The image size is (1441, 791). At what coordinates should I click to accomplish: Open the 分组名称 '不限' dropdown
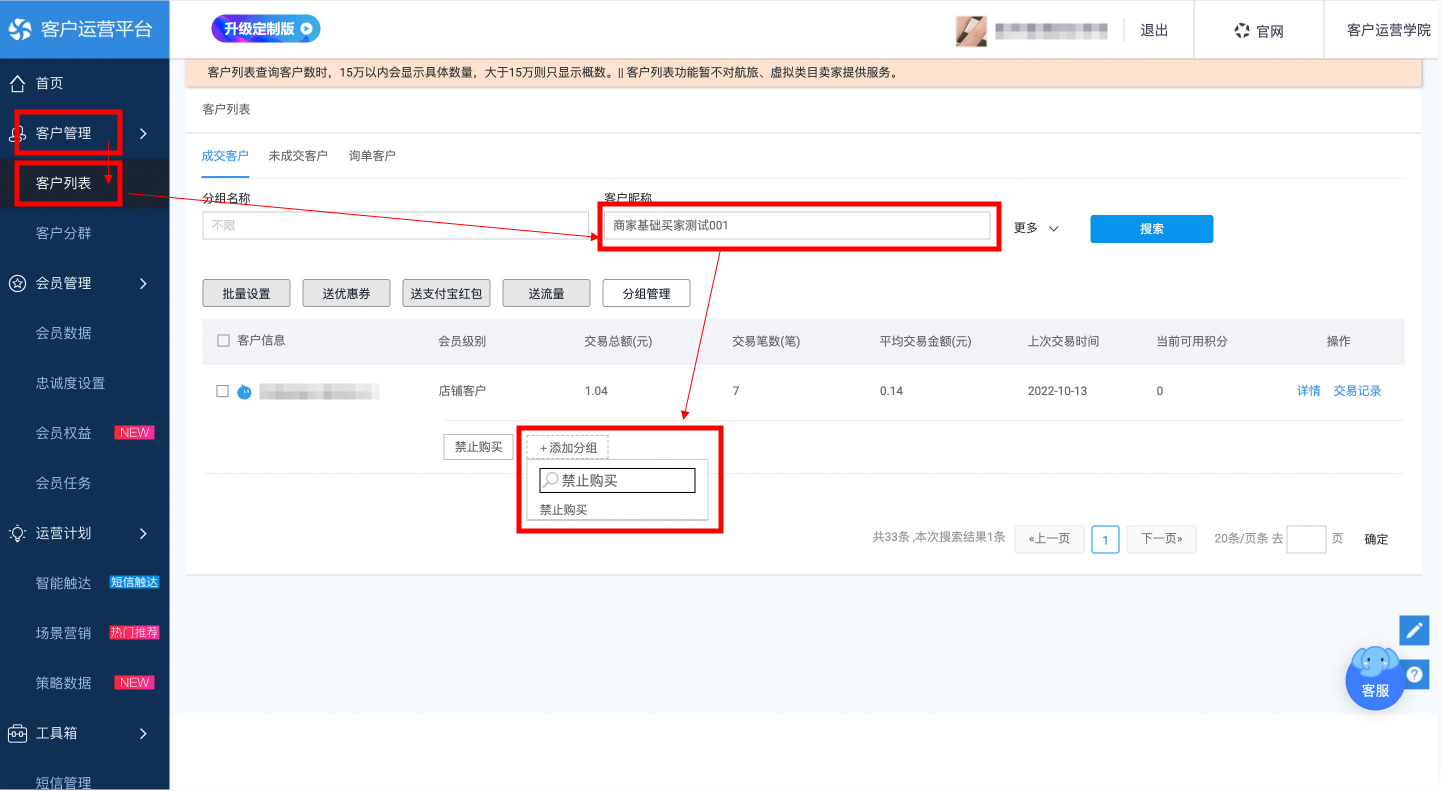tap(394, 225)
